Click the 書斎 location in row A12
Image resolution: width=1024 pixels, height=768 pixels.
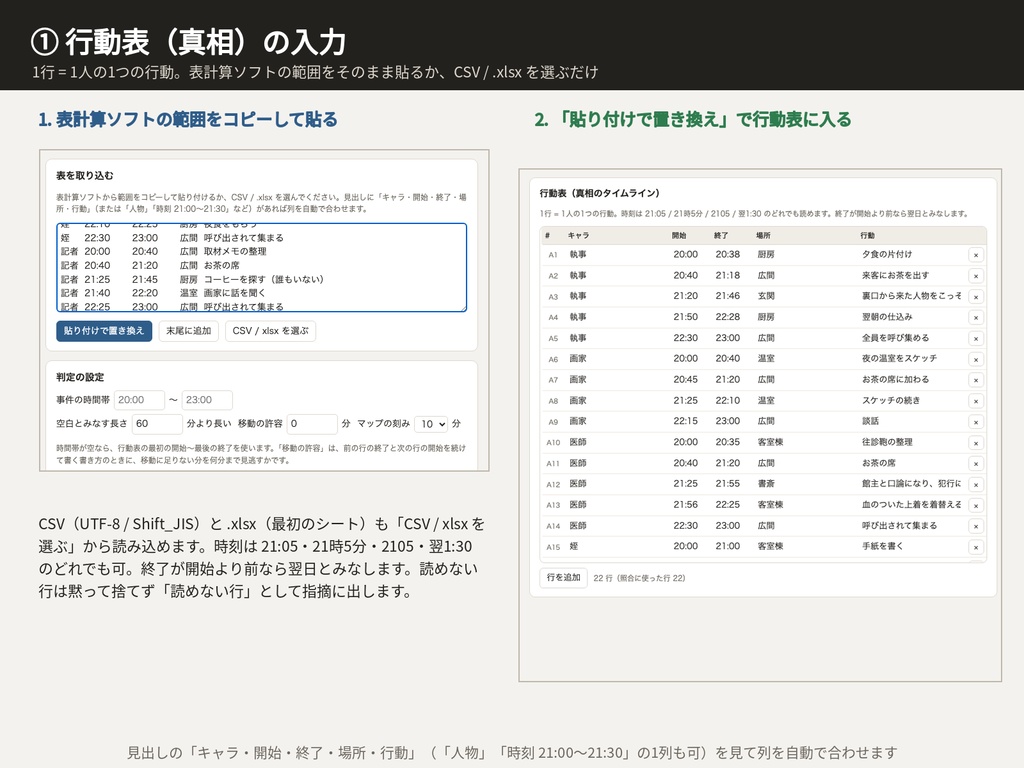point(766,484)
